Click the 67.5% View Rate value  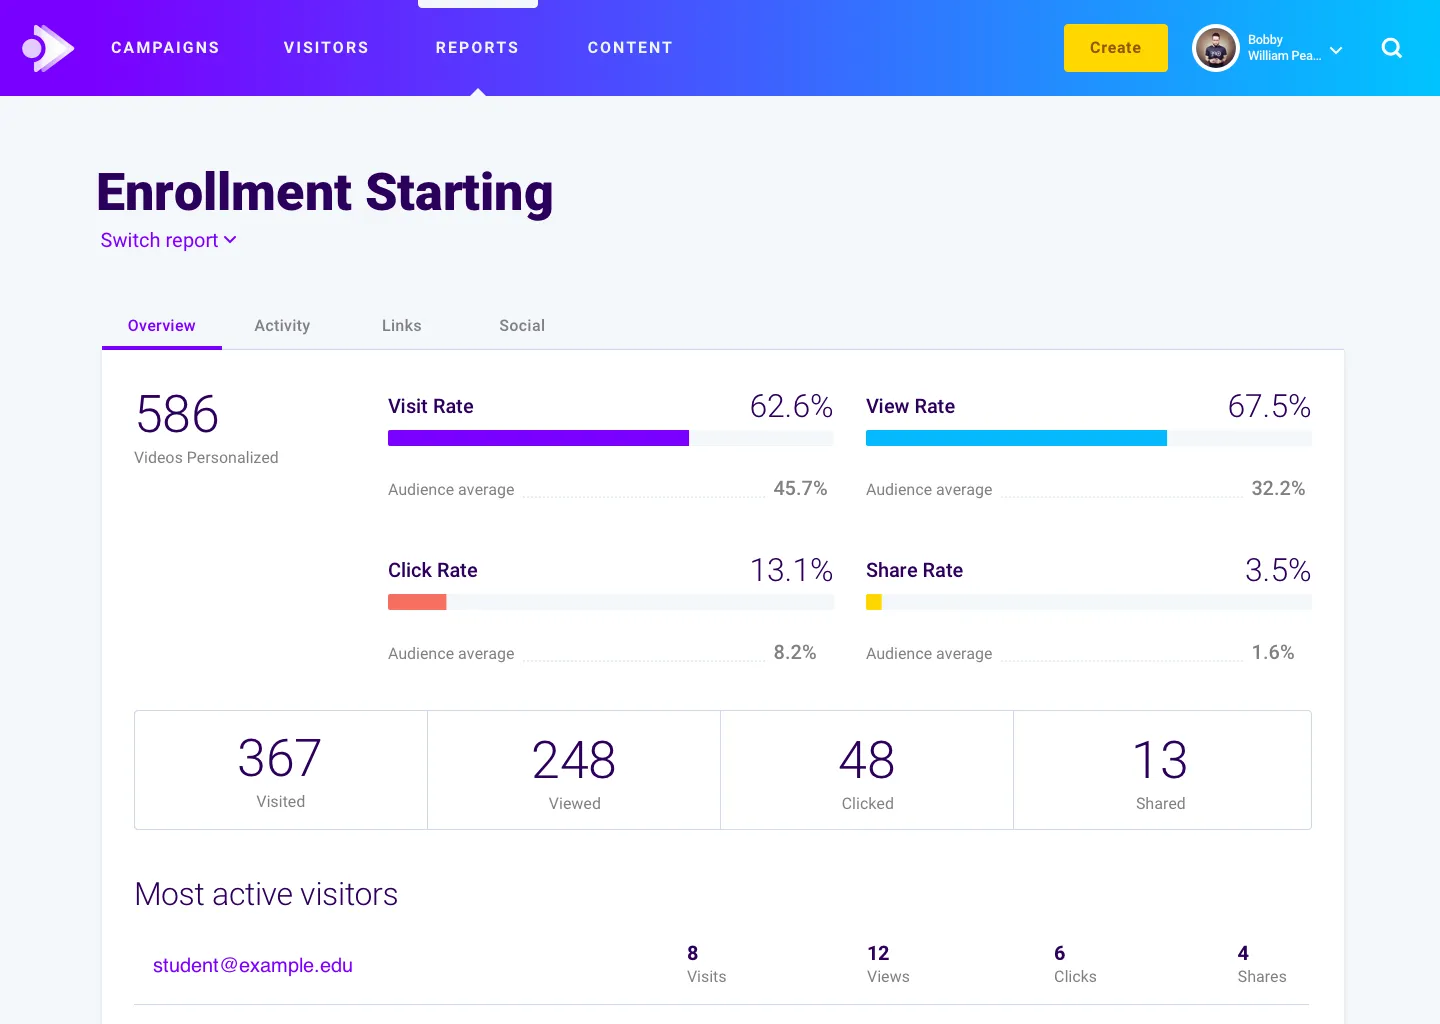(1269, 406)
